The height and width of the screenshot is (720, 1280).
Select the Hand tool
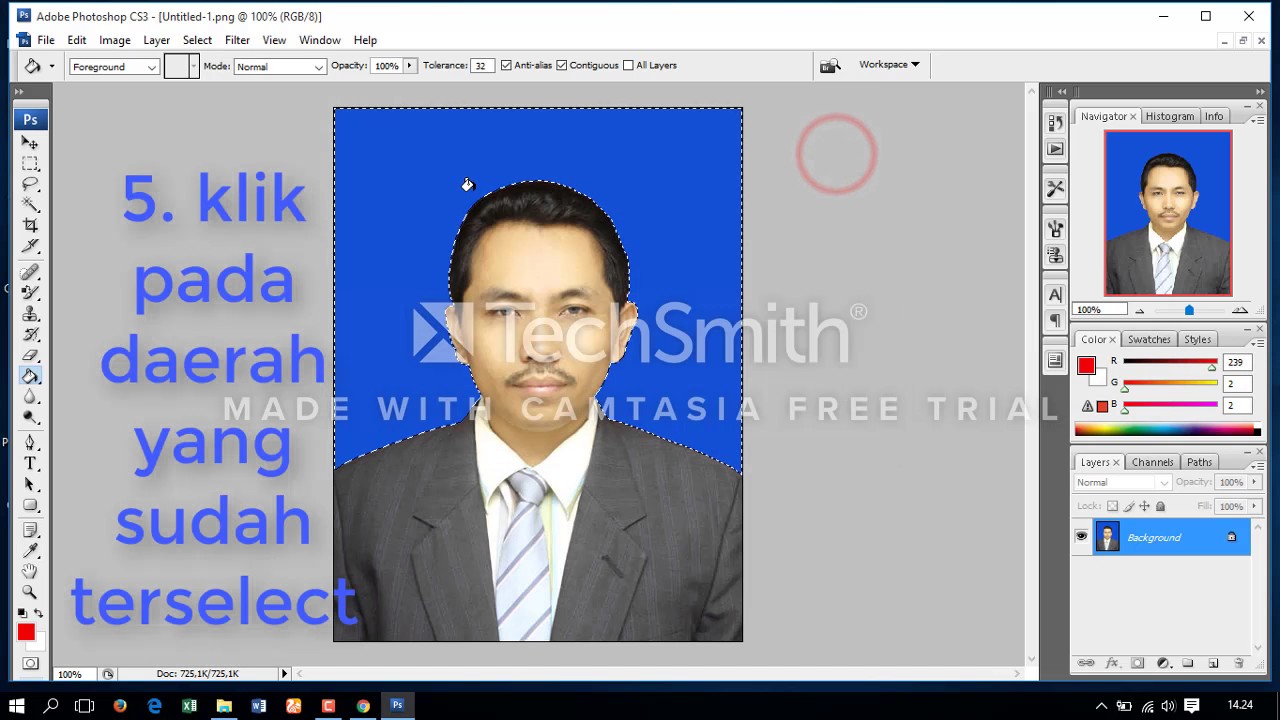[30, 572]
